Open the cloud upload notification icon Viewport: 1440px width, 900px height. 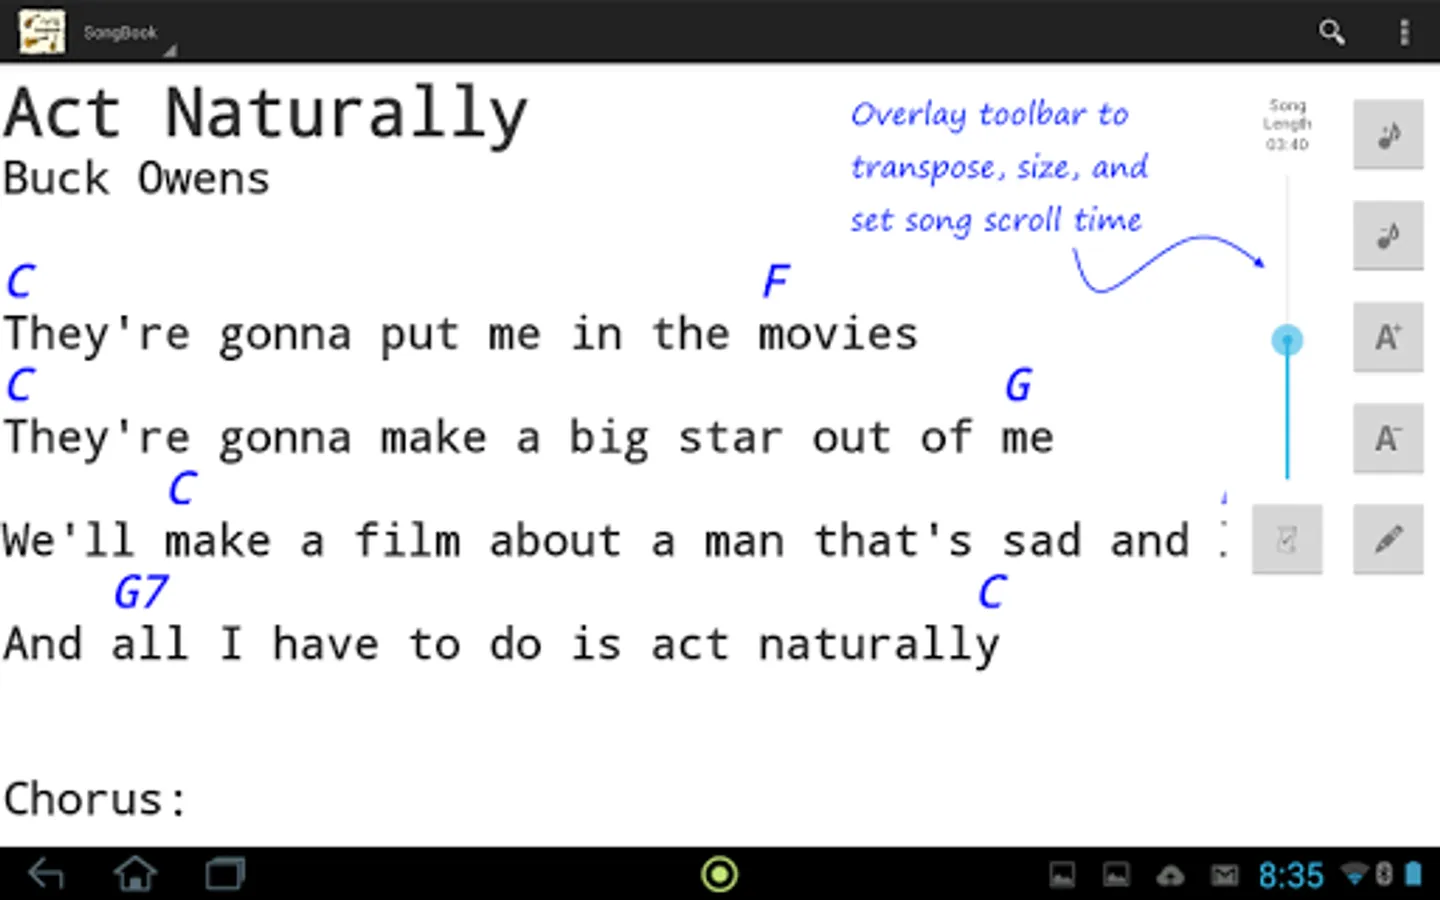(1170, 876)
